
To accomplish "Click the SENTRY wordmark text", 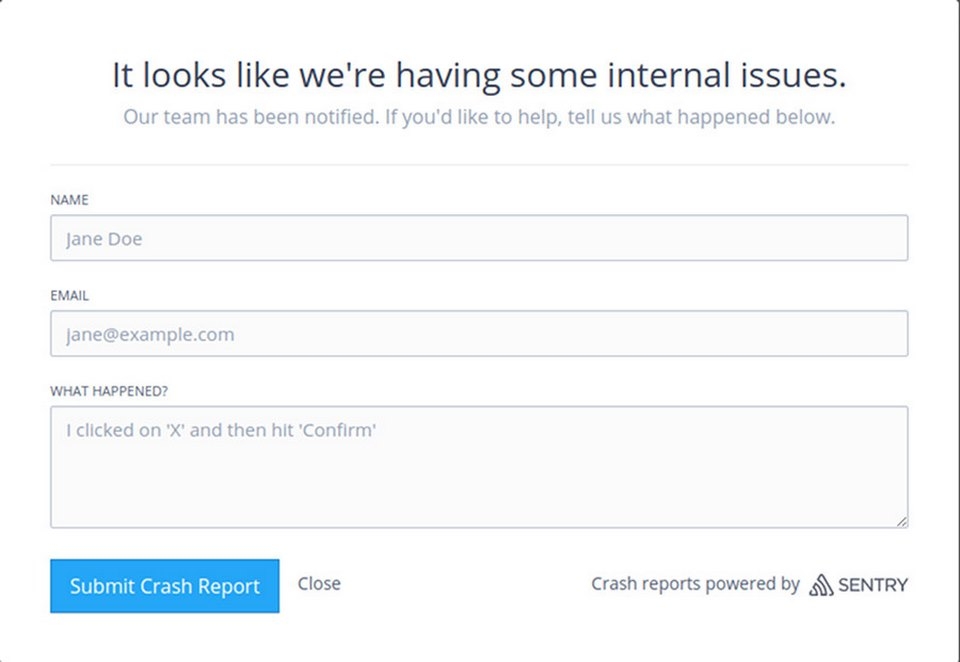I will pyautogui.click(x=873, y=585).
